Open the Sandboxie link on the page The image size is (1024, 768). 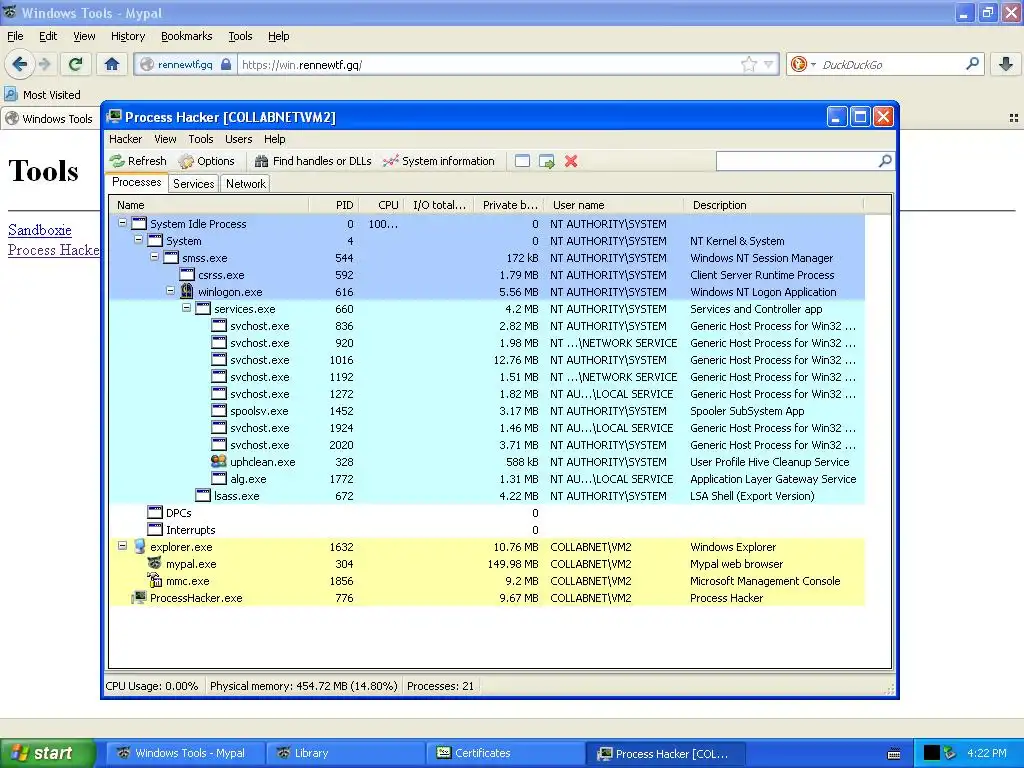click(x=40, y=230)
